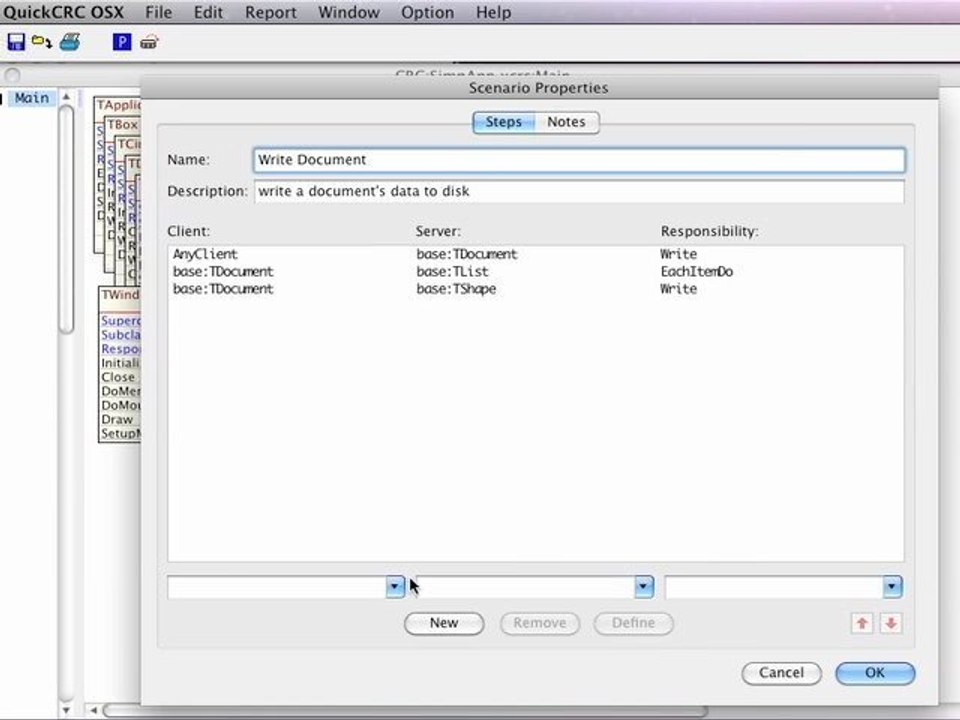Select Main in the main window list

coord(32,98)
